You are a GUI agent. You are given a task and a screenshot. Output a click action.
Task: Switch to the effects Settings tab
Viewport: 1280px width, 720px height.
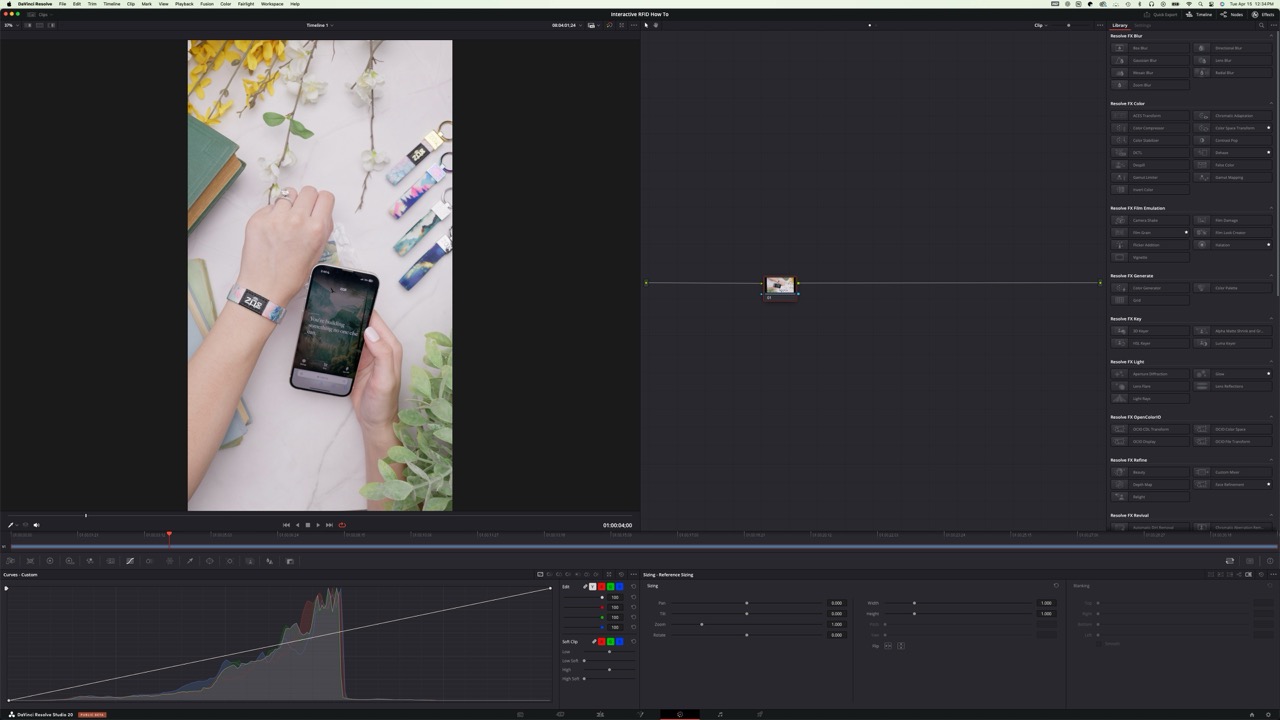point(1142,25)
